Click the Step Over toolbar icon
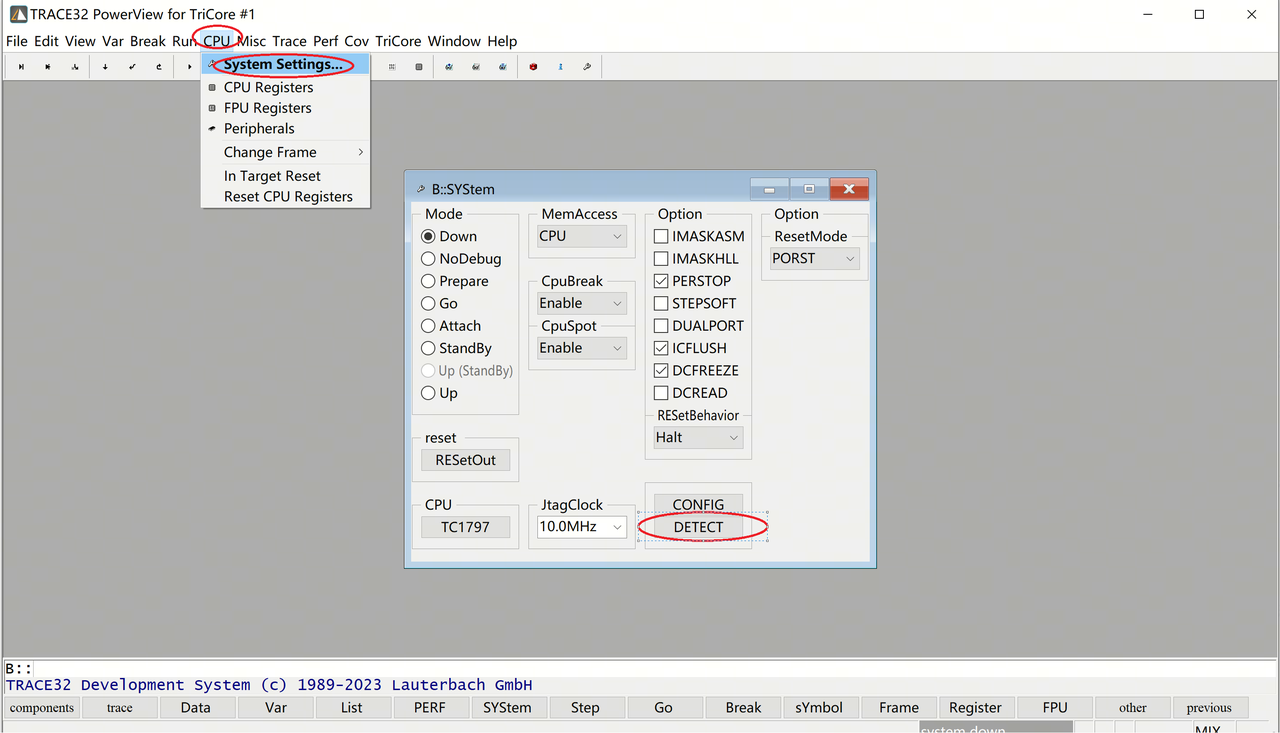The height and width of the screenshot is (733, 1280). (48, 67)
